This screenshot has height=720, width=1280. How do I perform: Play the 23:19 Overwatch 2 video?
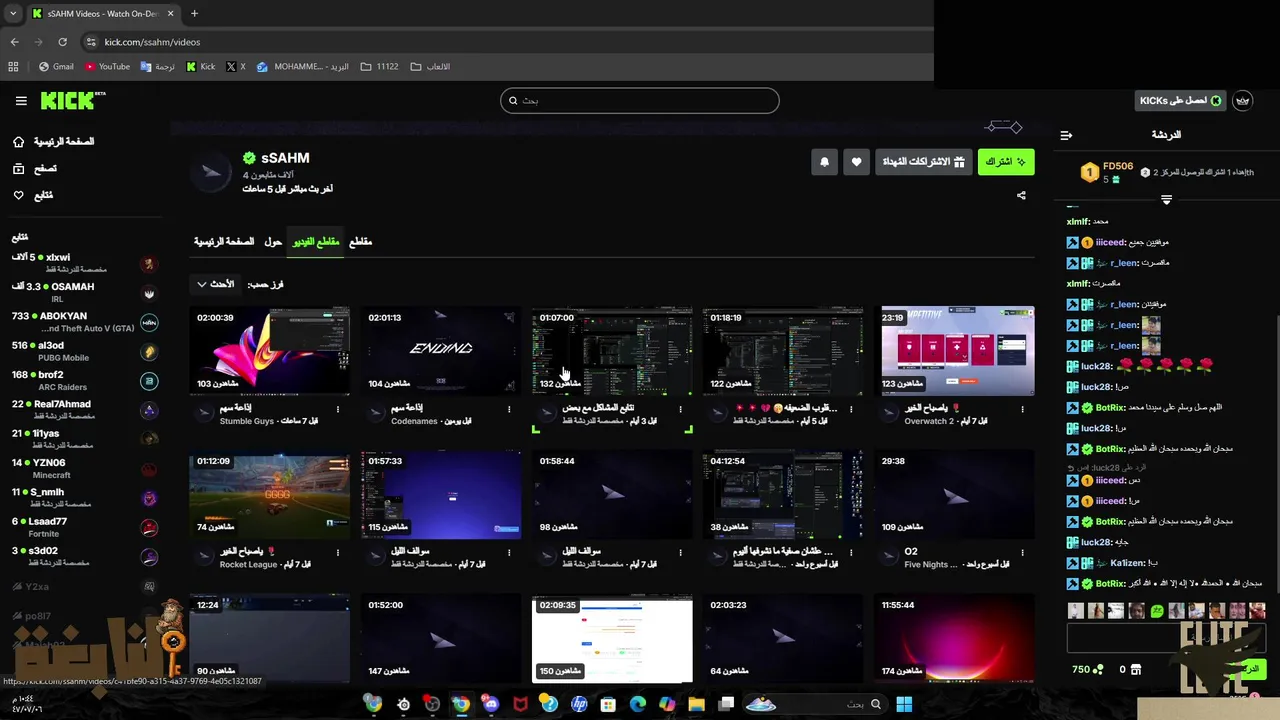pyautogui.click(x=954, y=351)
